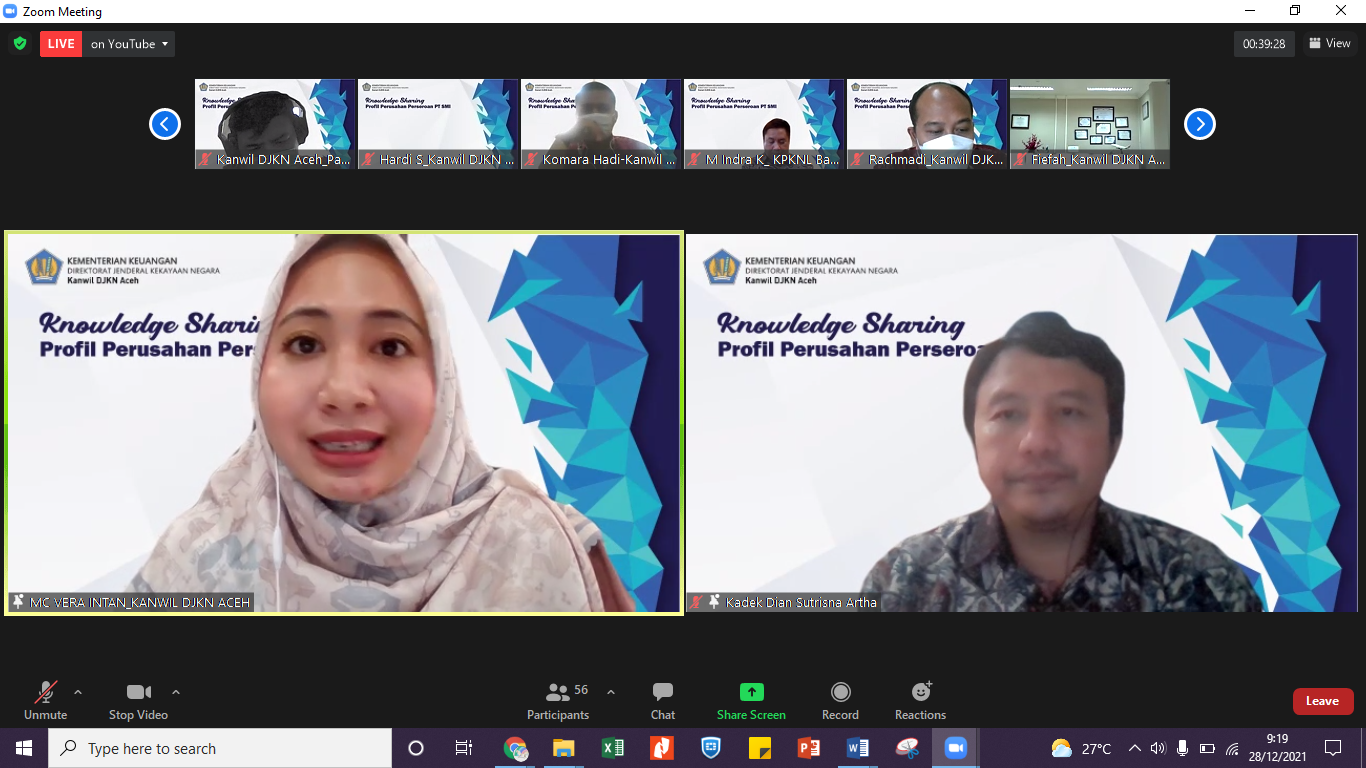Open the View layout menu
Image resolution: width=1366 pixels, height=768 pixels.
[x=1329, y=44]
